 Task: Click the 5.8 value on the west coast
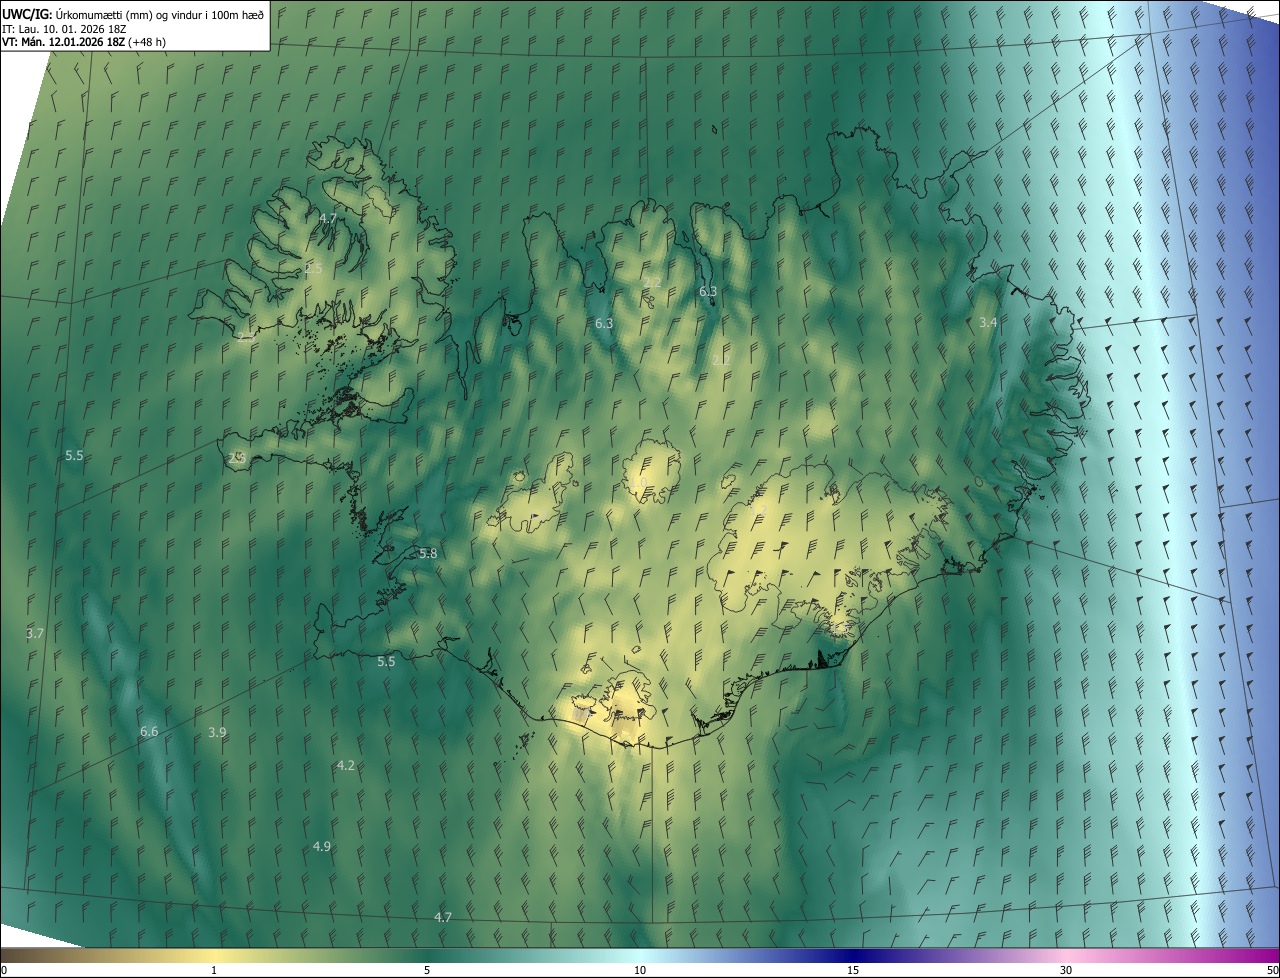428,553
